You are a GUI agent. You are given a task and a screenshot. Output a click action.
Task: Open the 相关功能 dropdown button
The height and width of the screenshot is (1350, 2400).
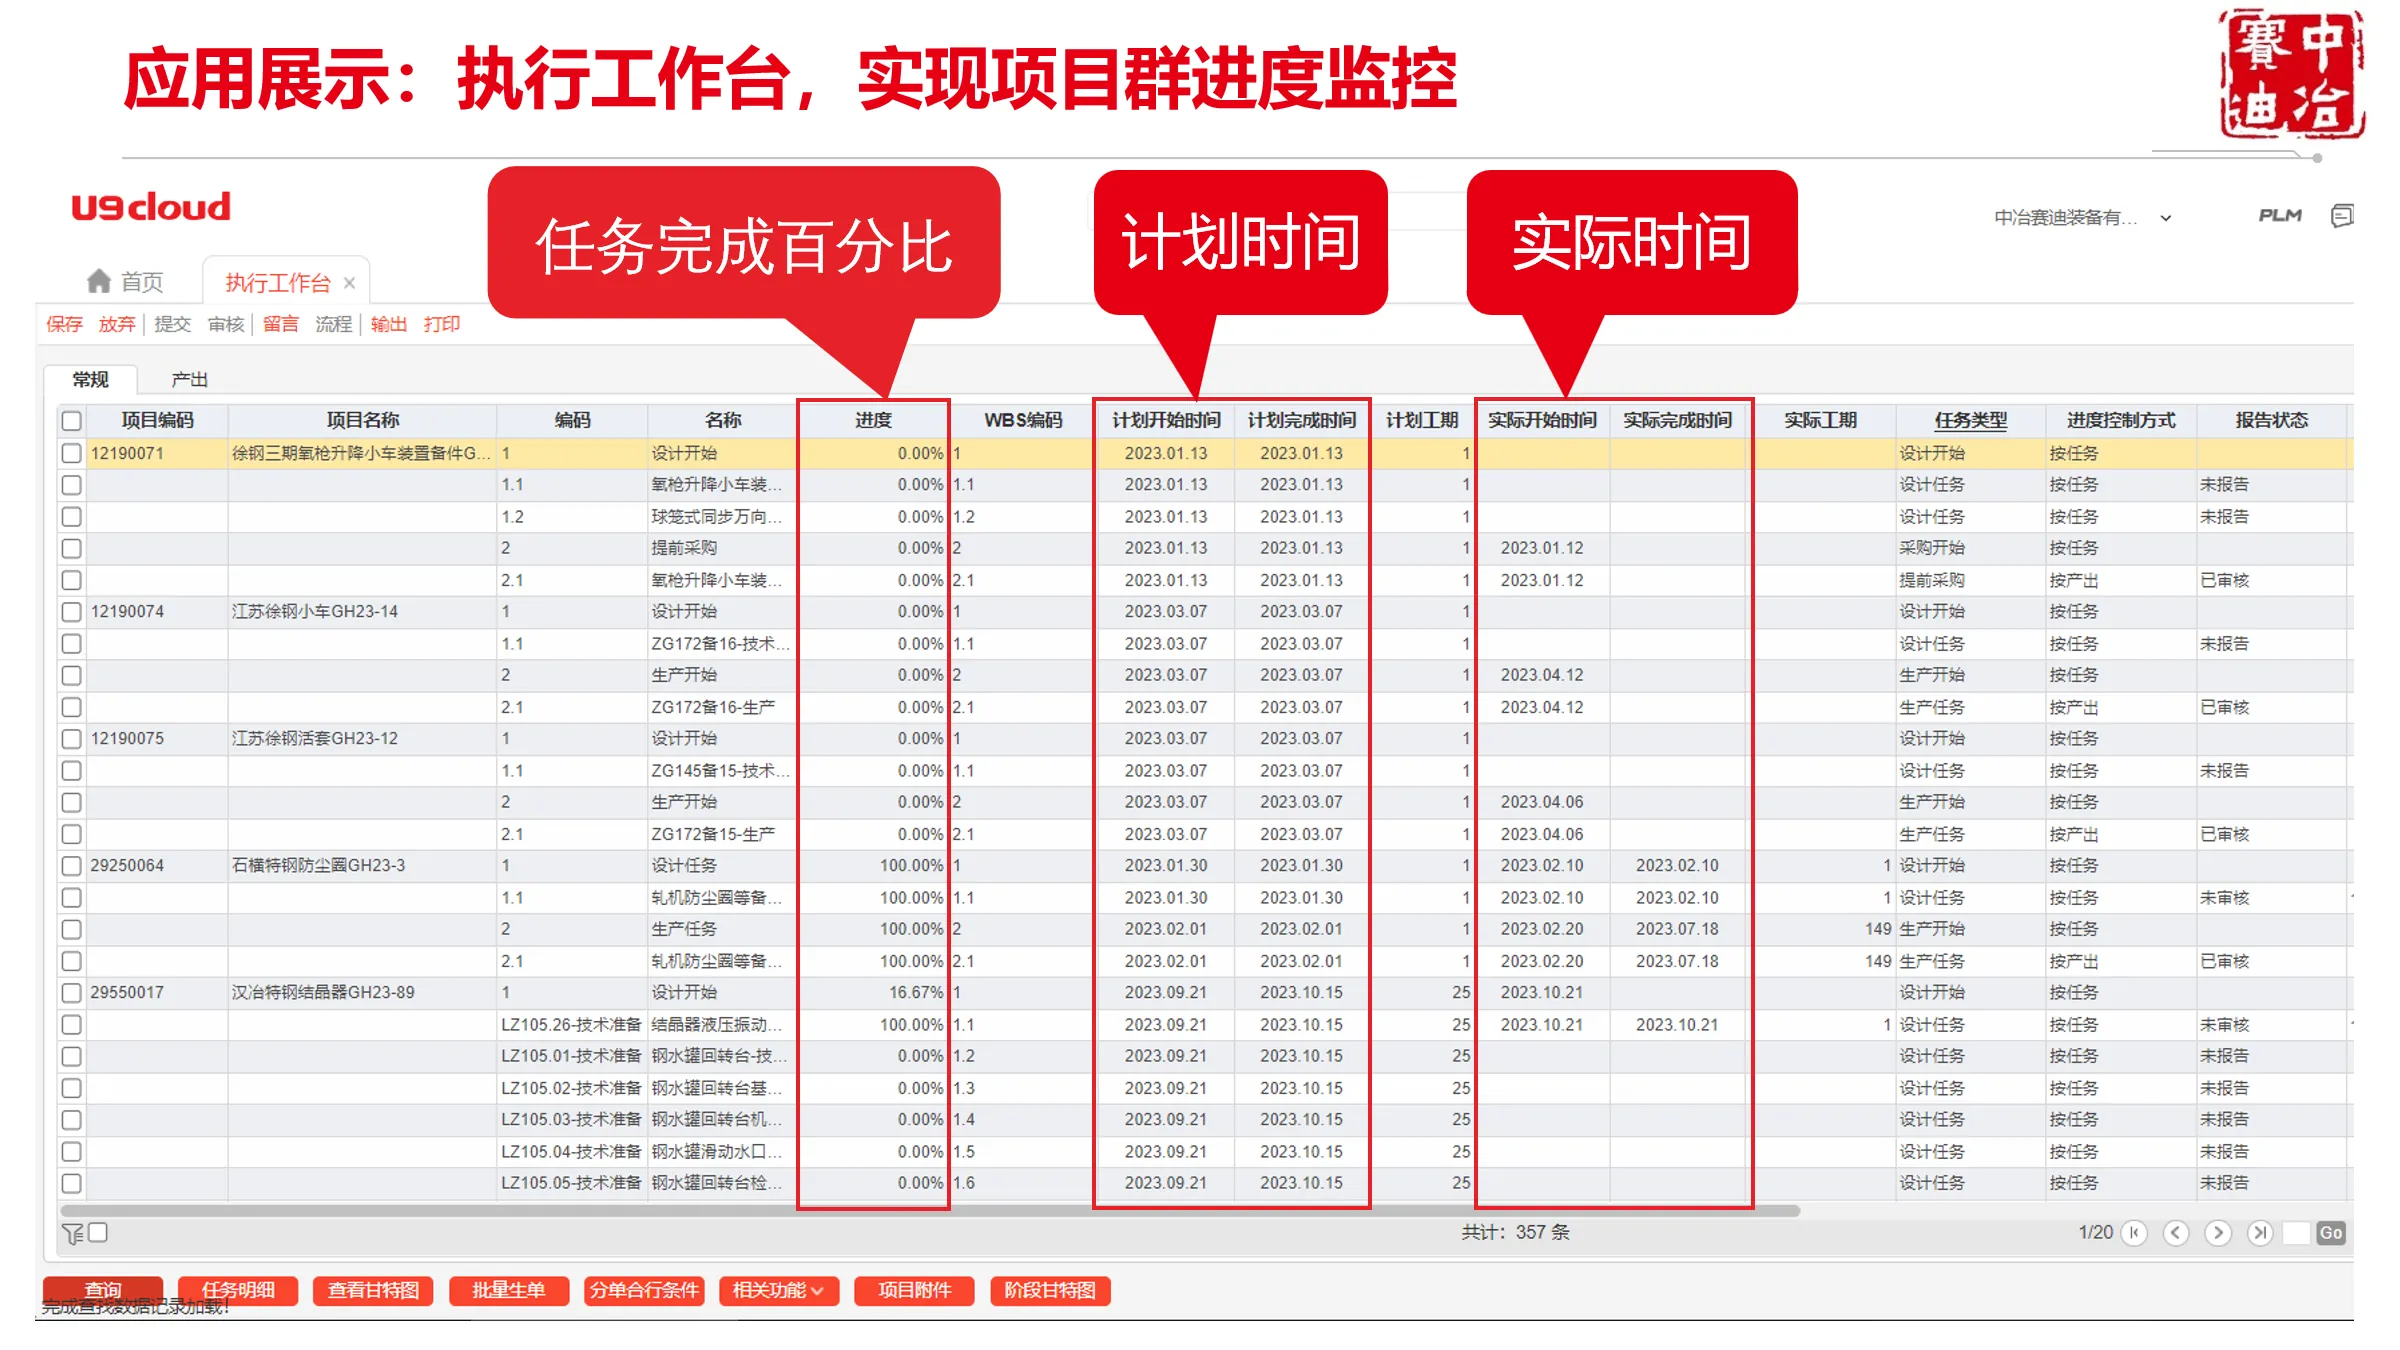coord(779,1290)
